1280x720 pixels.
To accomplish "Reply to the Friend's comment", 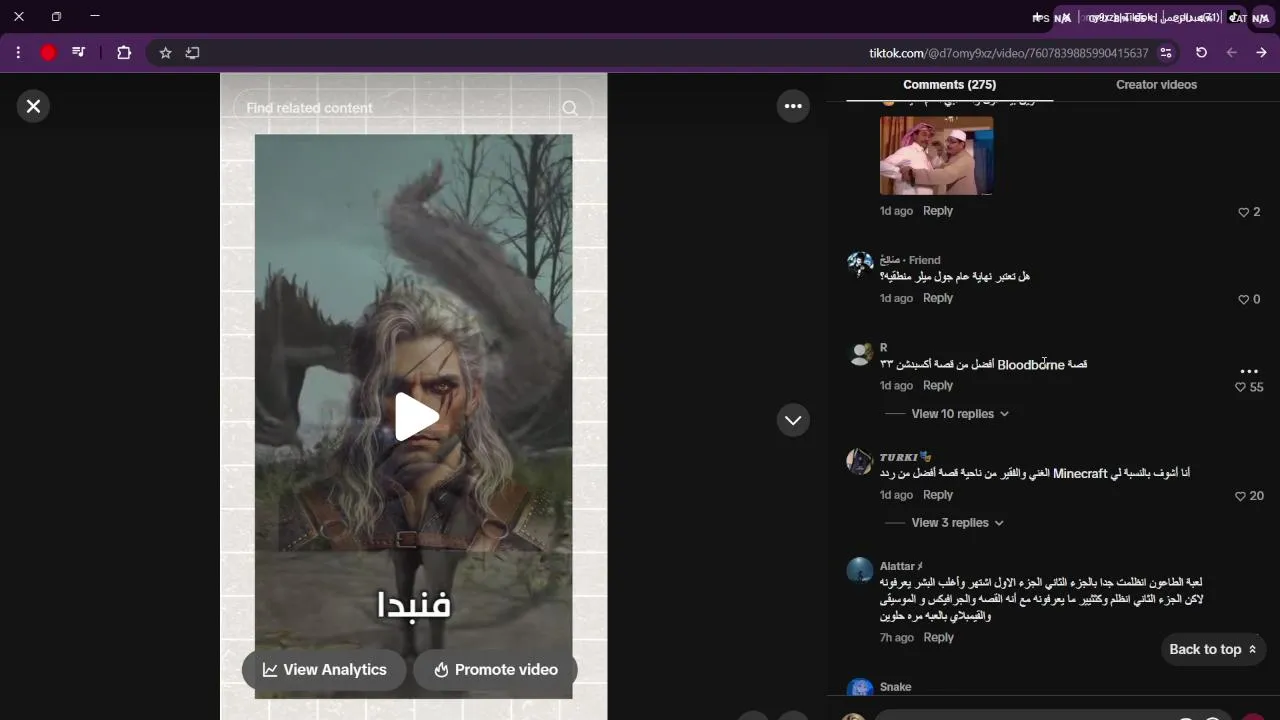I will [937, 298].
